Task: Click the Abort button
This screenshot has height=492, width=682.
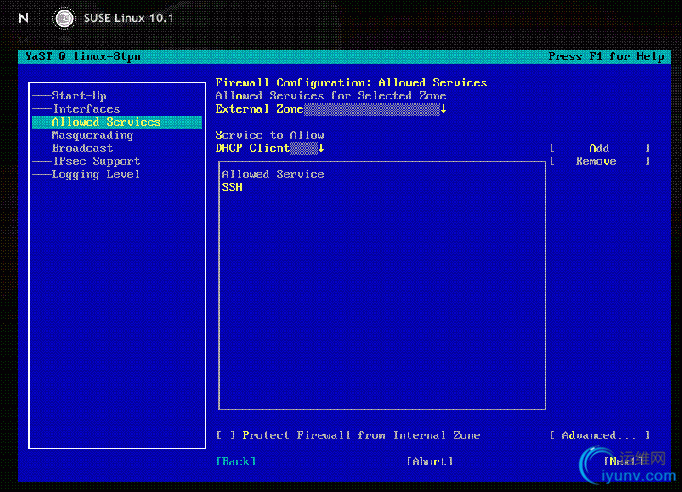Action: click(430, 462)
